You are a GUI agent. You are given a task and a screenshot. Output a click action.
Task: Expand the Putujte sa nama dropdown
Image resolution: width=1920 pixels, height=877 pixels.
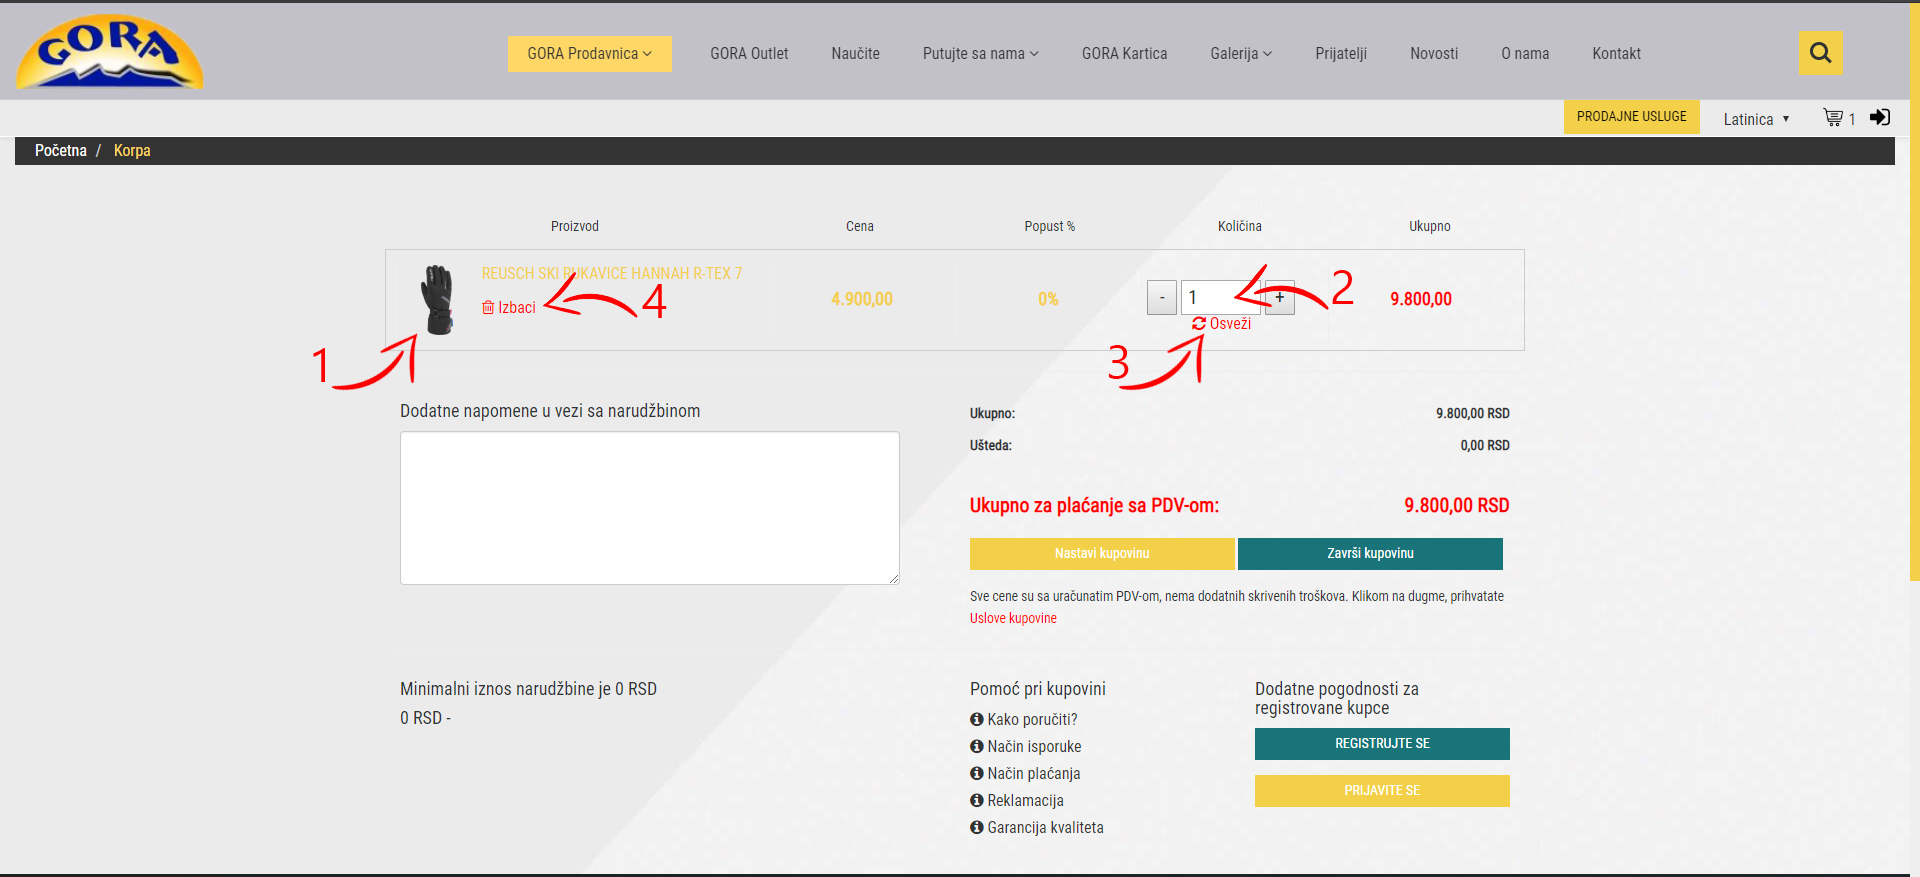[980, 54]
